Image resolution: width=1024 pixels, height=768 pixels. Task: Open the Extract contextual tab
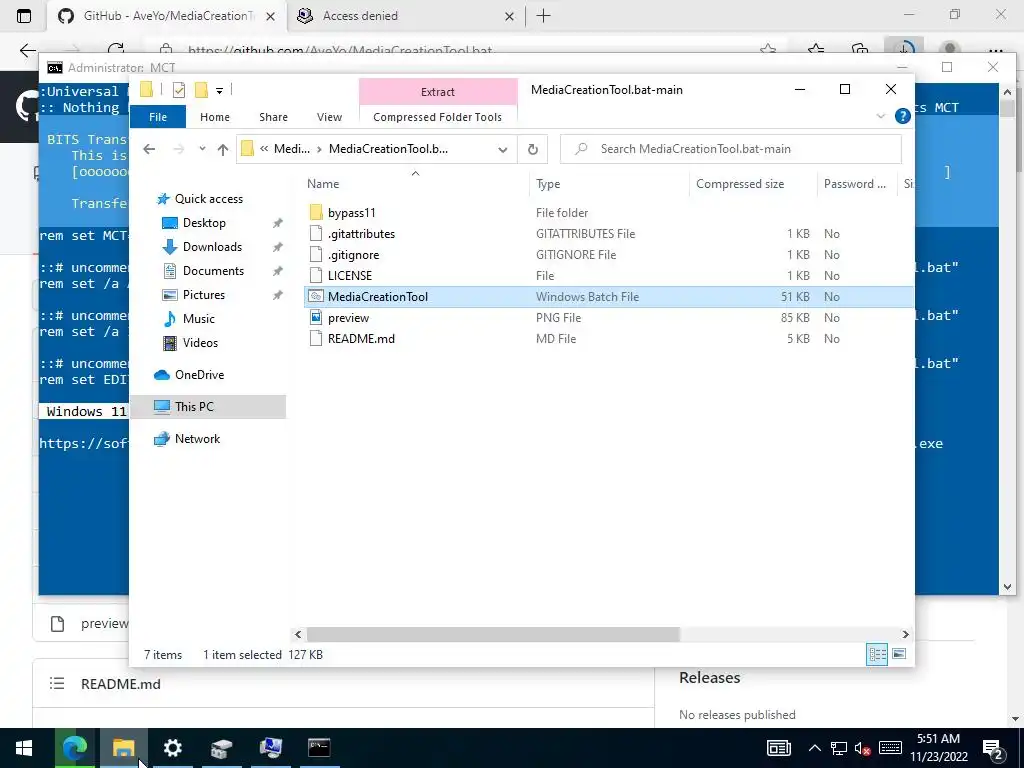(438, 91)
